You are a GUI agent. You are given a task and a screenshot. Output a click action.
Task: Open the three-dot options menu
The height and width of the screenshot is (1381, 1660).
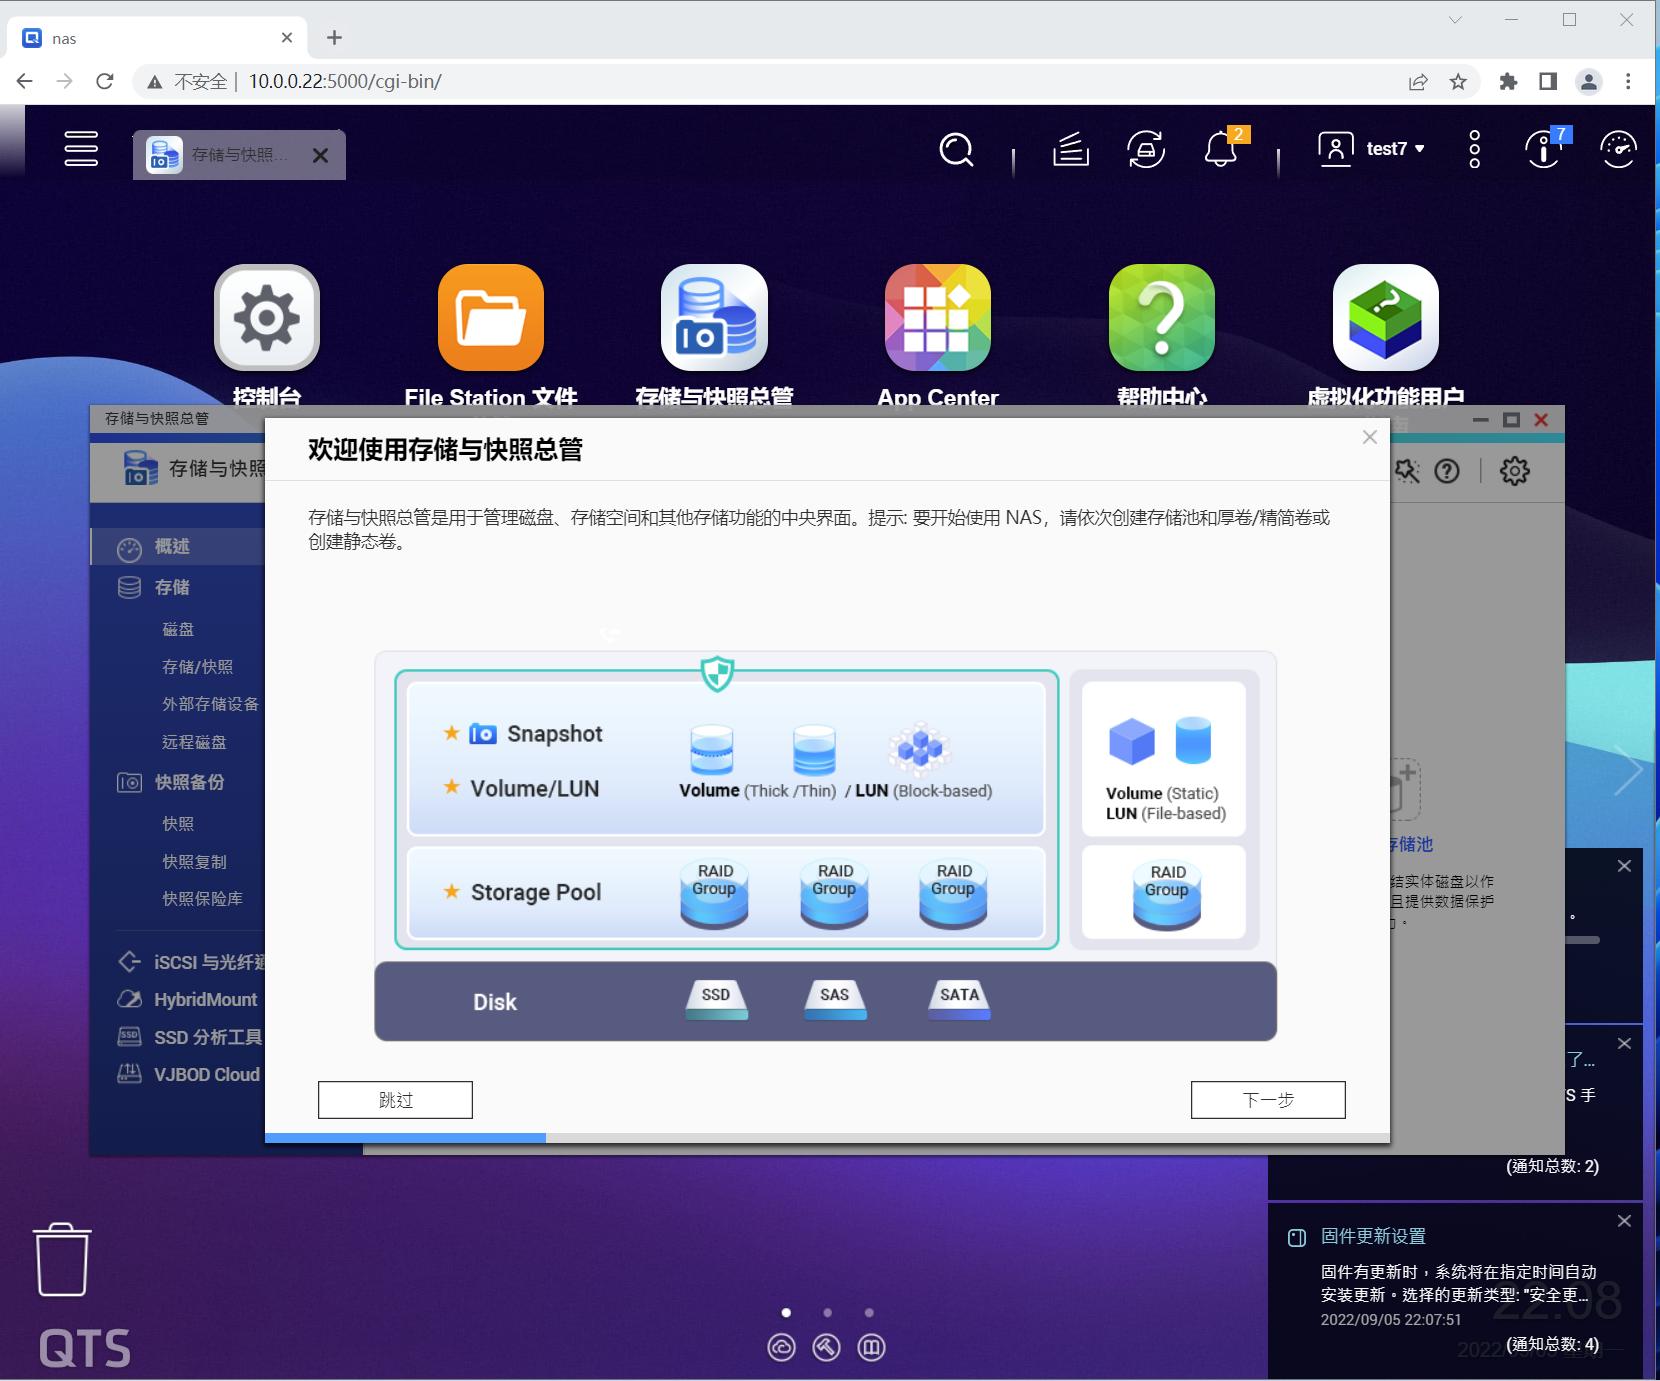coord(1473,148)
